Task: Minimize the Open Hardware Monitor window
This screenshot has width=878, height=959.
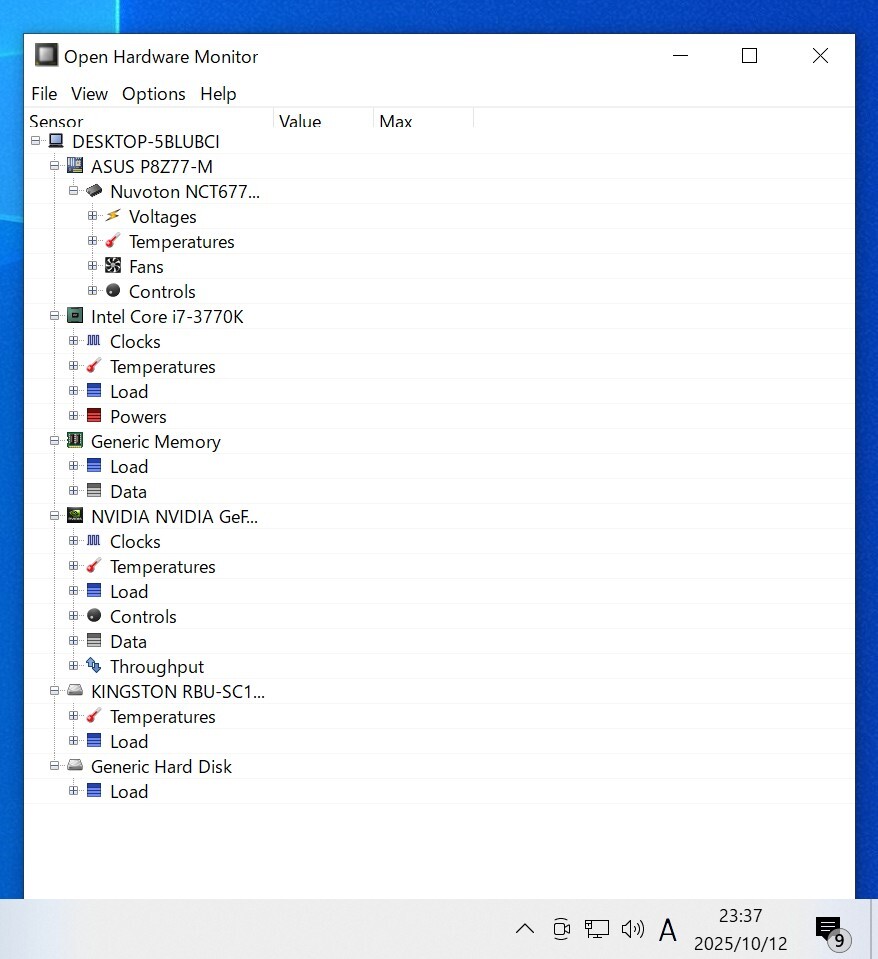Action: 681,56
